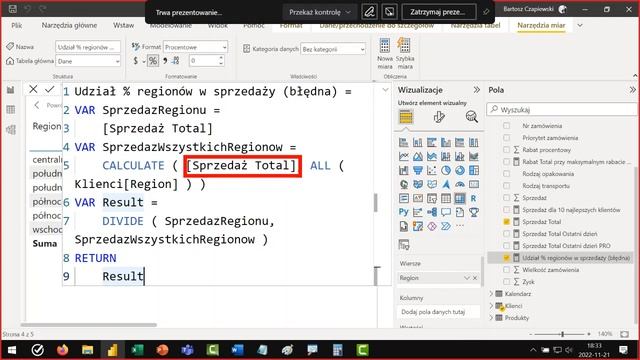
Task: Cancel the formula edit with the X icon
Action: click(33, 89)
